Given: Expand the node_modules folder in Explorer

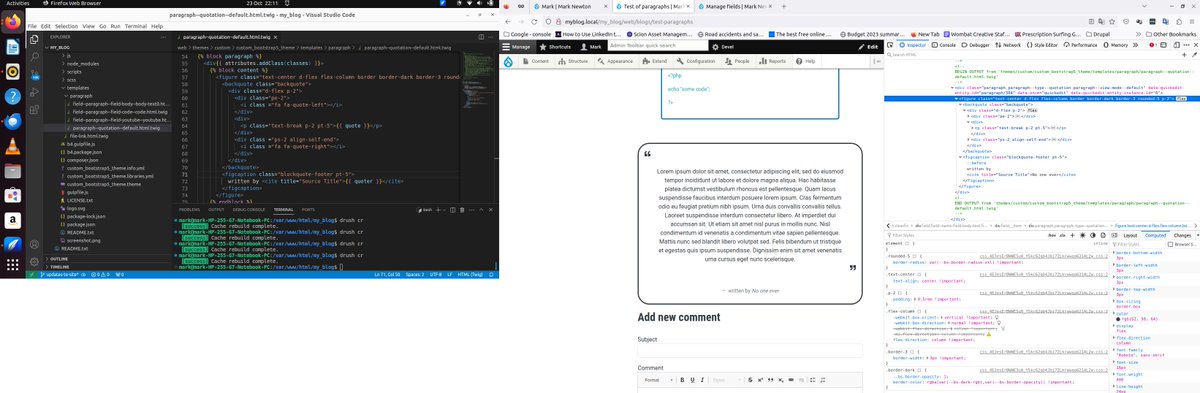Looking at the screenshot, I should [x=84, y=64].
